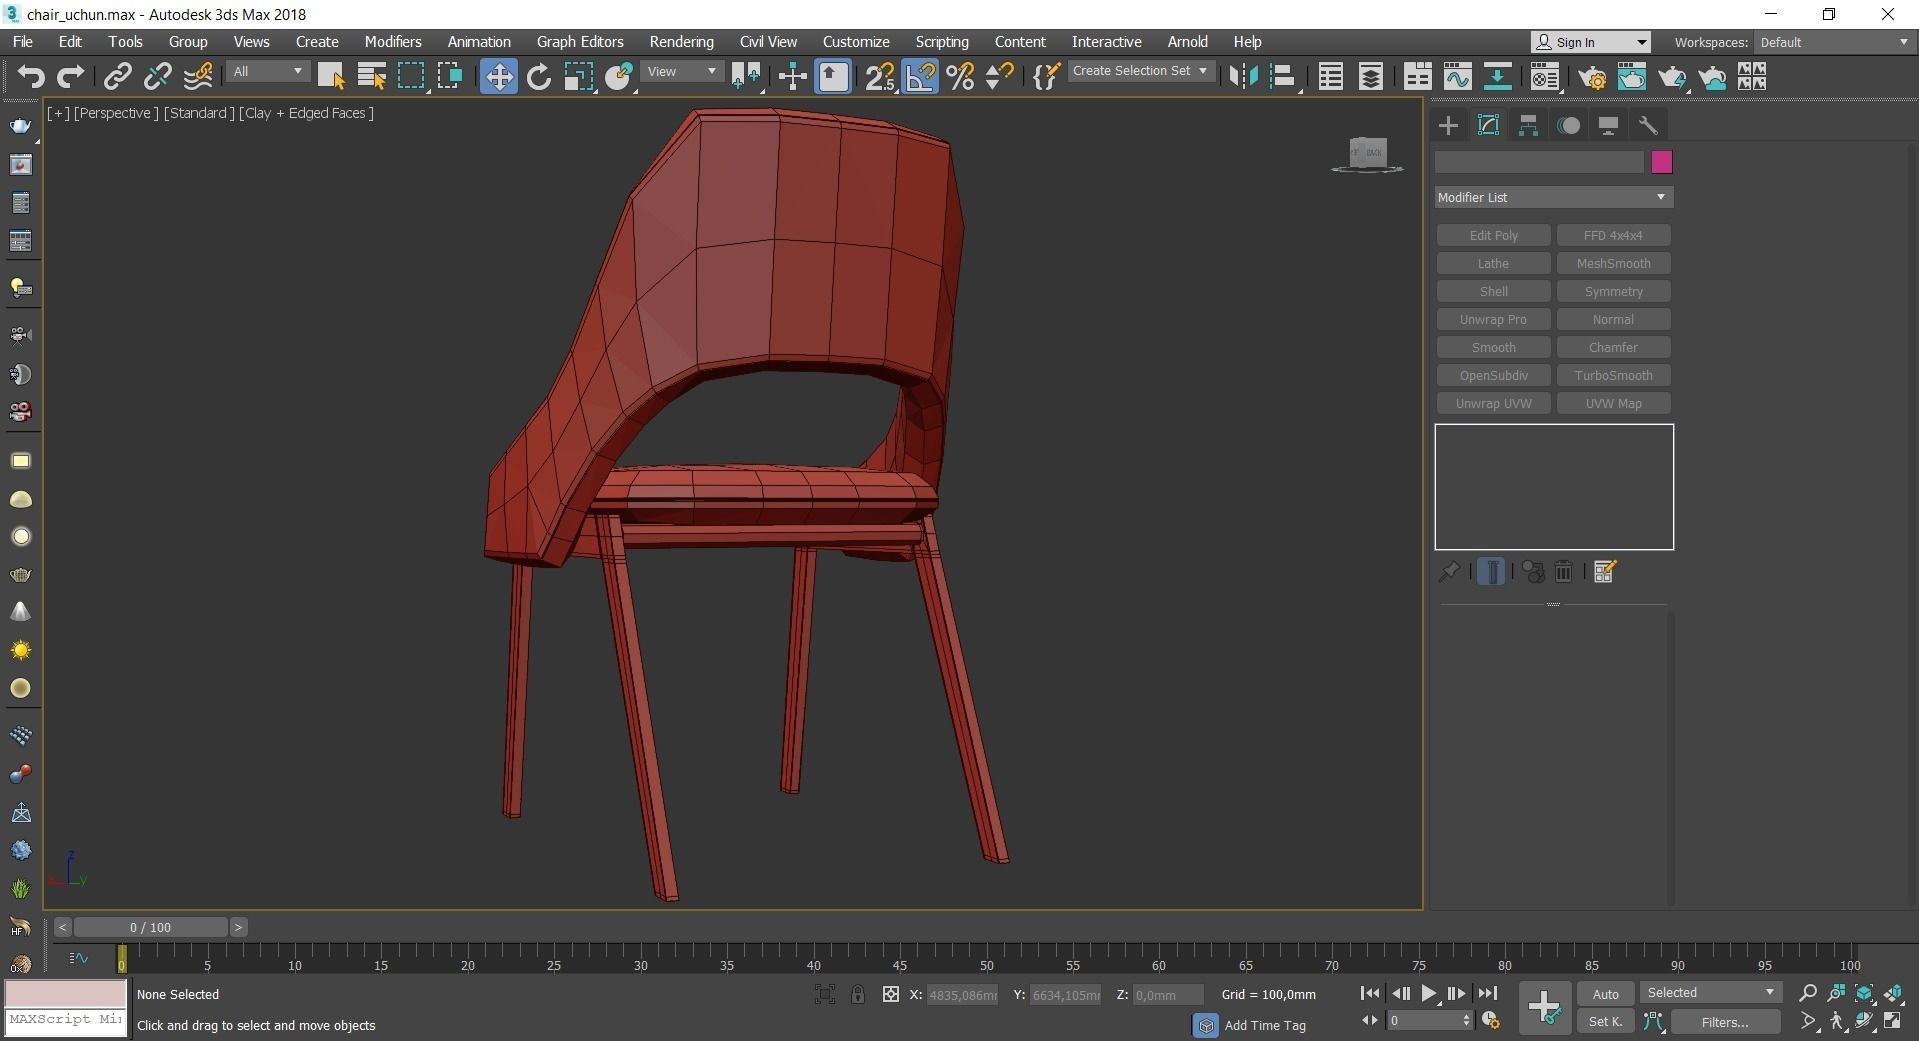Open the View reference coordinate dropdown
This screenshot has height=1041, width=1919.
click(681, 72)
